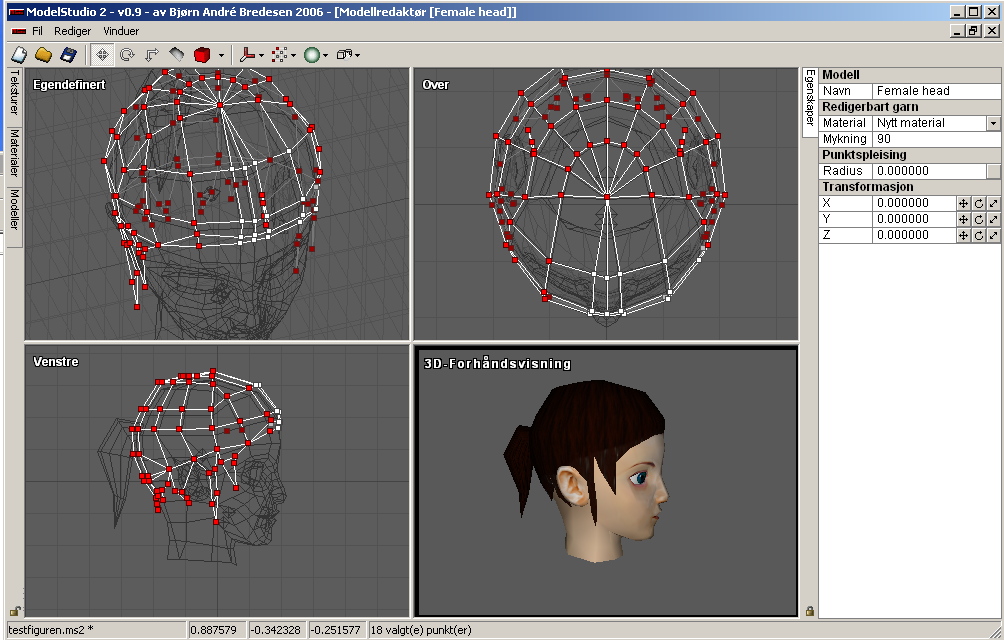Save with the floppy disk icon
1004x640 pixels.
pyautogui.click(x=69, y=55)
